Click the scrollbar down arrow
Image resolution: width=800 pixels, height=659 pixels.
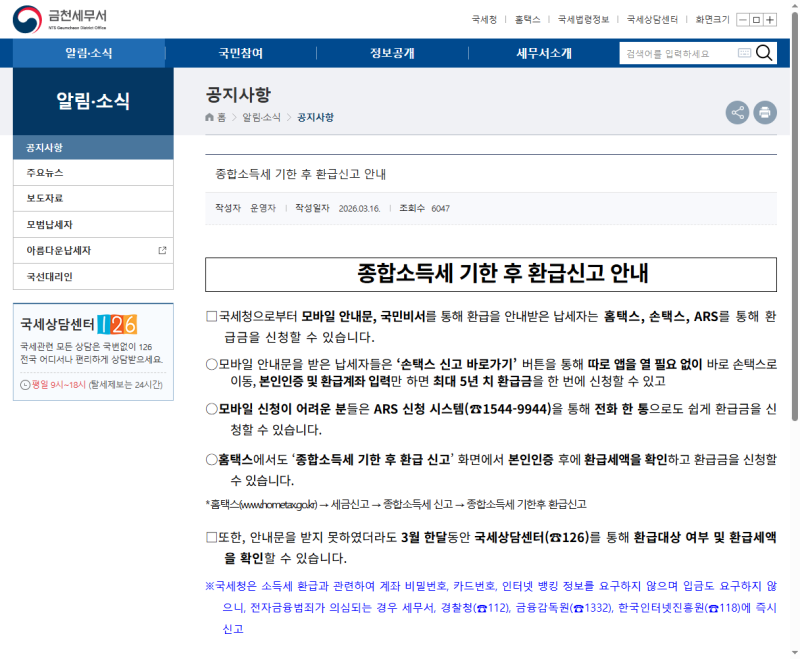794,652
